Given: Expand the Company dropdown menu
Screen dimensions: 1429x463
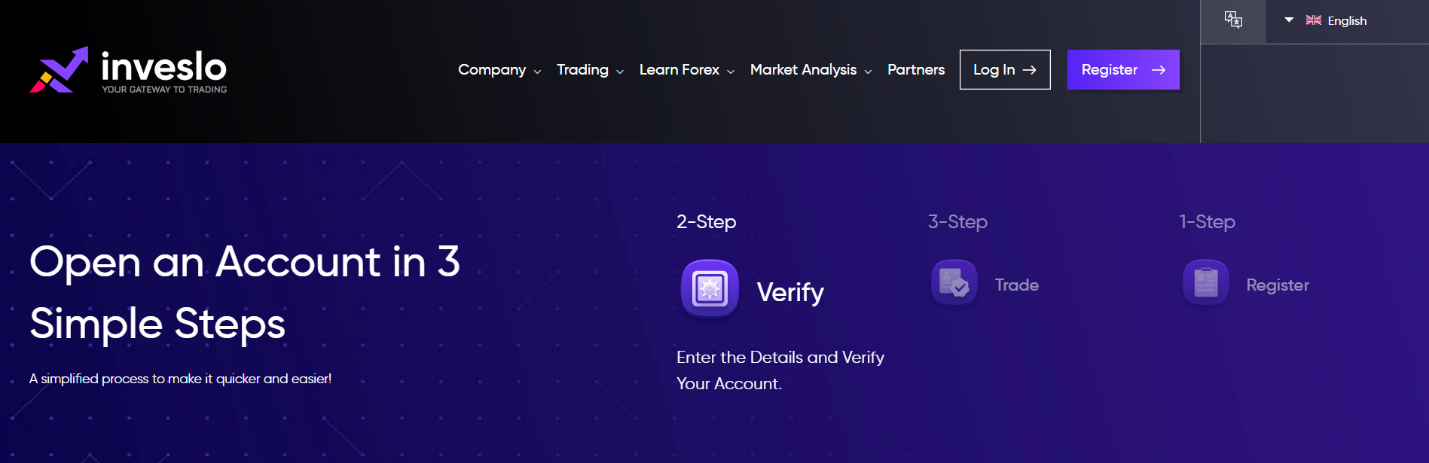Looking at the screenshot, I should point(499,70).
